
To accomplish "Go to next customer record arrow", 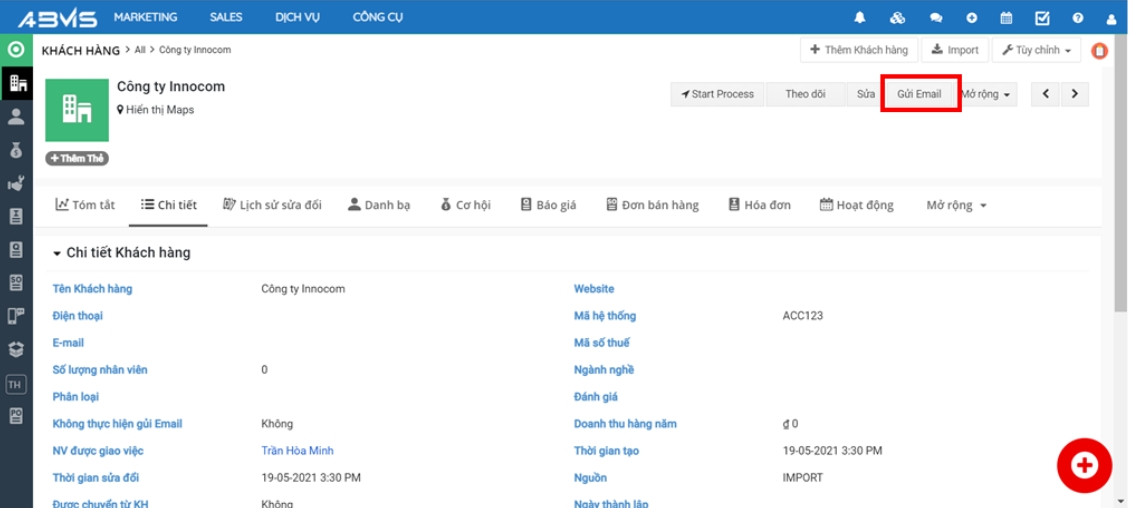I will click(1074, 94).
